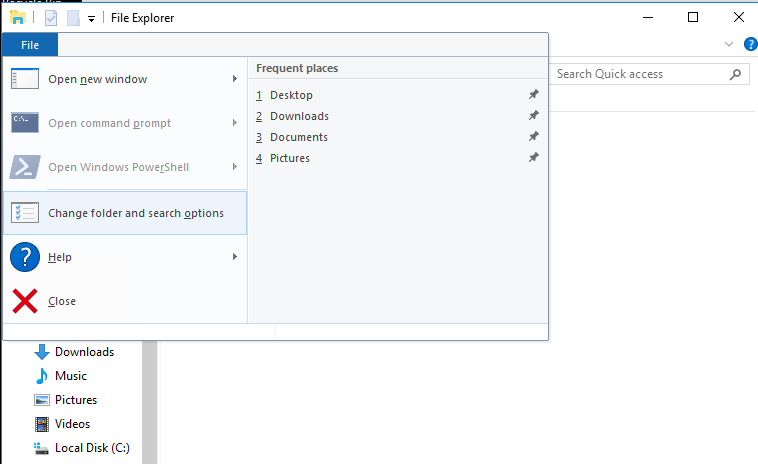758x475 pixels.
Task: Expand the Open new window submenu arrow
Action: pos(235,79)
